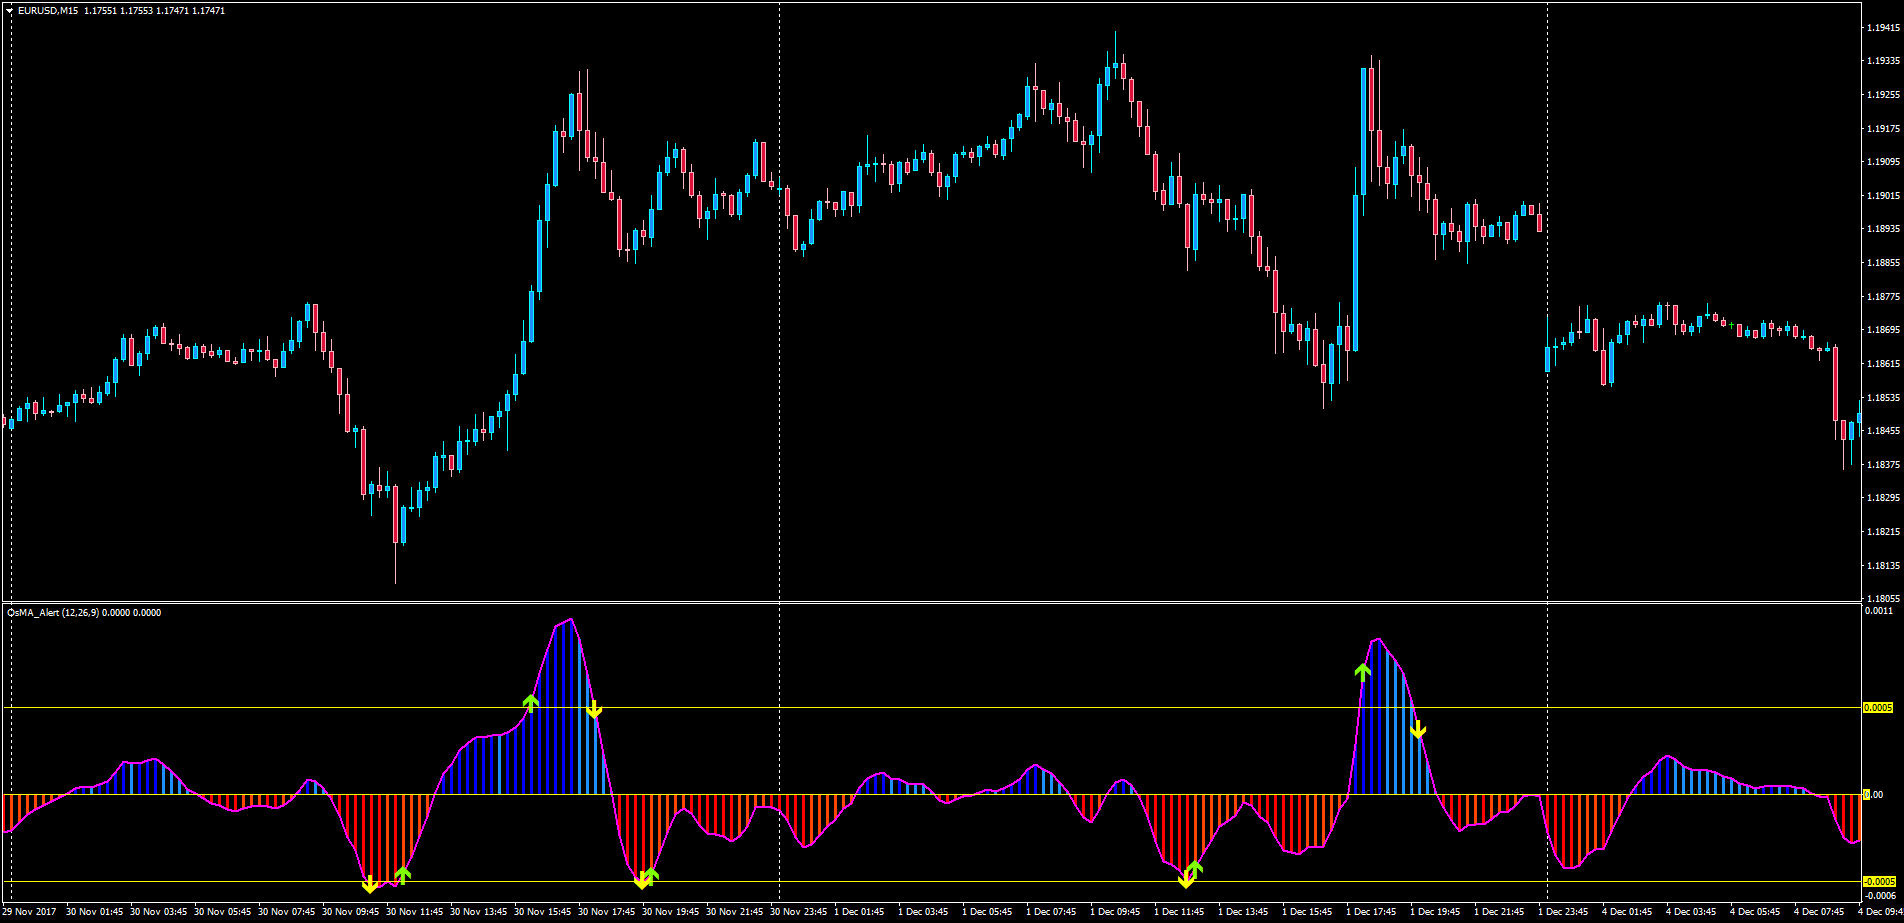Click the 1.18615 price scale label

[1883, 364]
